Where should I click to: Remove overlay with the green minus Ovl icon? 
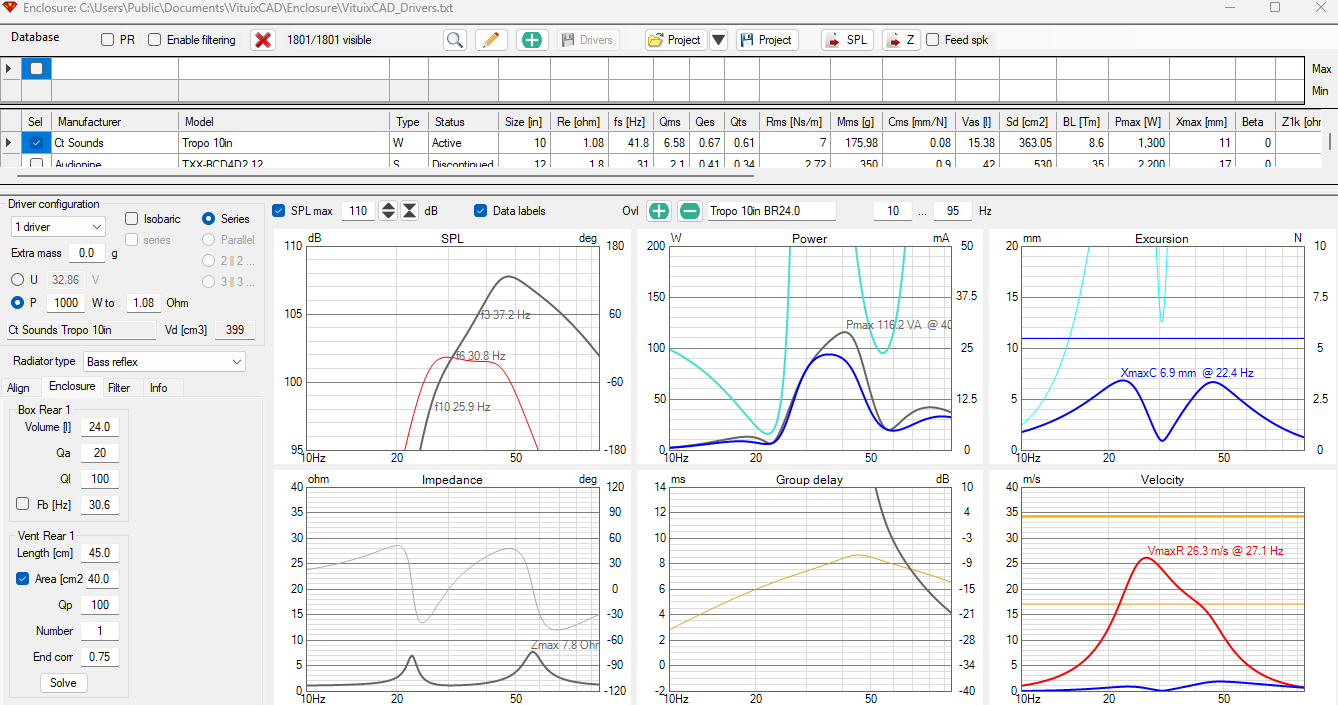point(690,211)
